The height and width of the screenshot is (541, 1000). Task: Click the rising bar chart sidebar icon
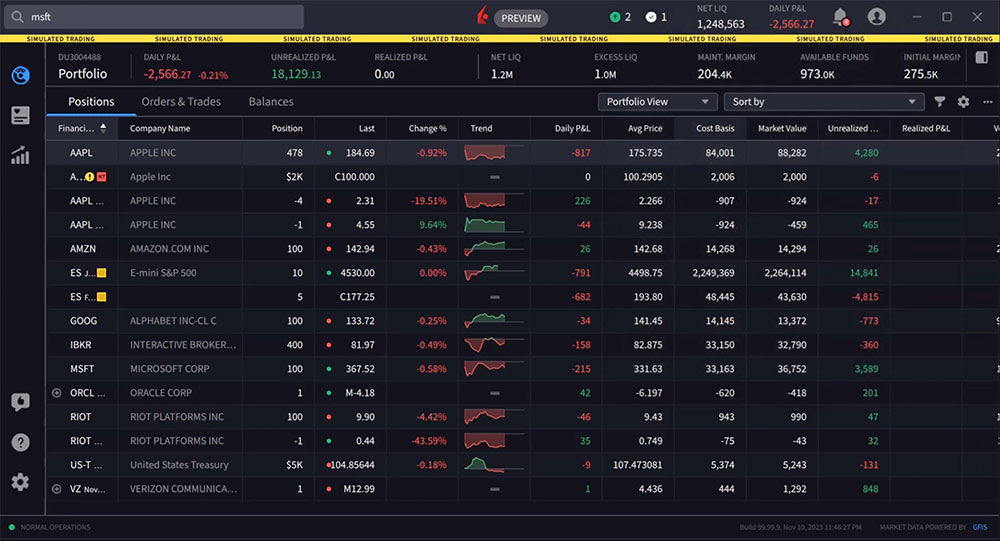(x=20, y=156)
